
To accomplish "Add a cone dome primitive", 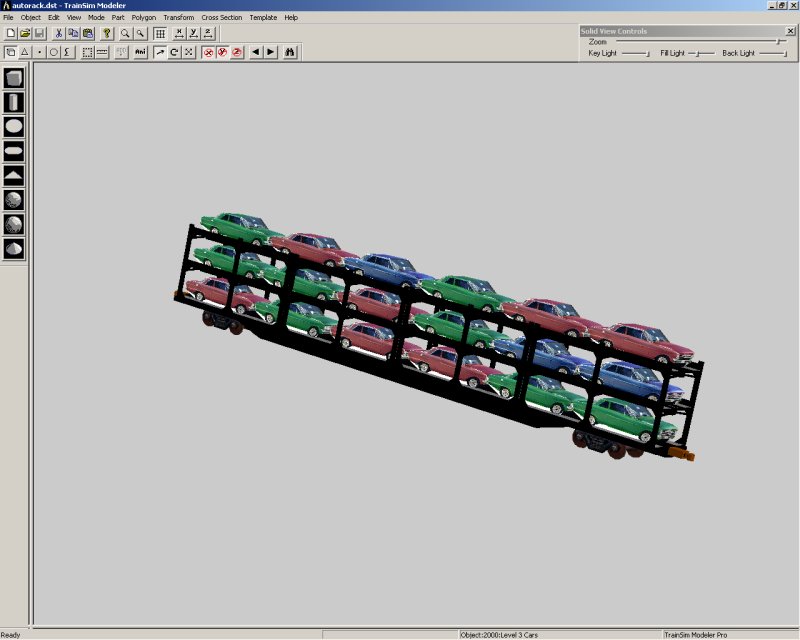I will (x=14, y=249).
